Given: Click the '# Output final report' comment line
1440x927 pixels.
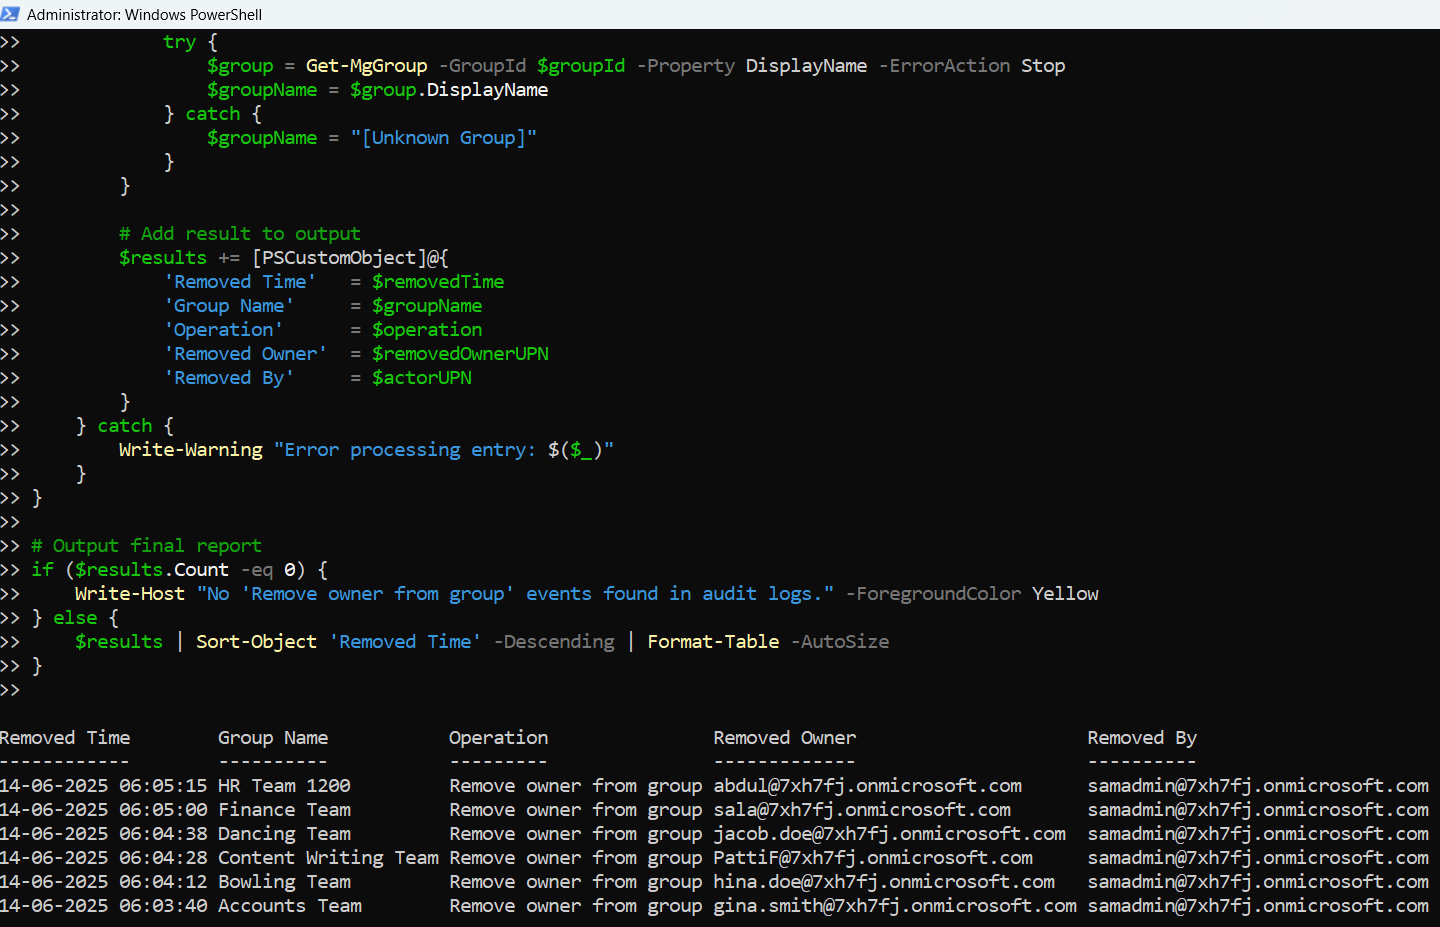Looking at the screenshot, I should click(146, 546).
